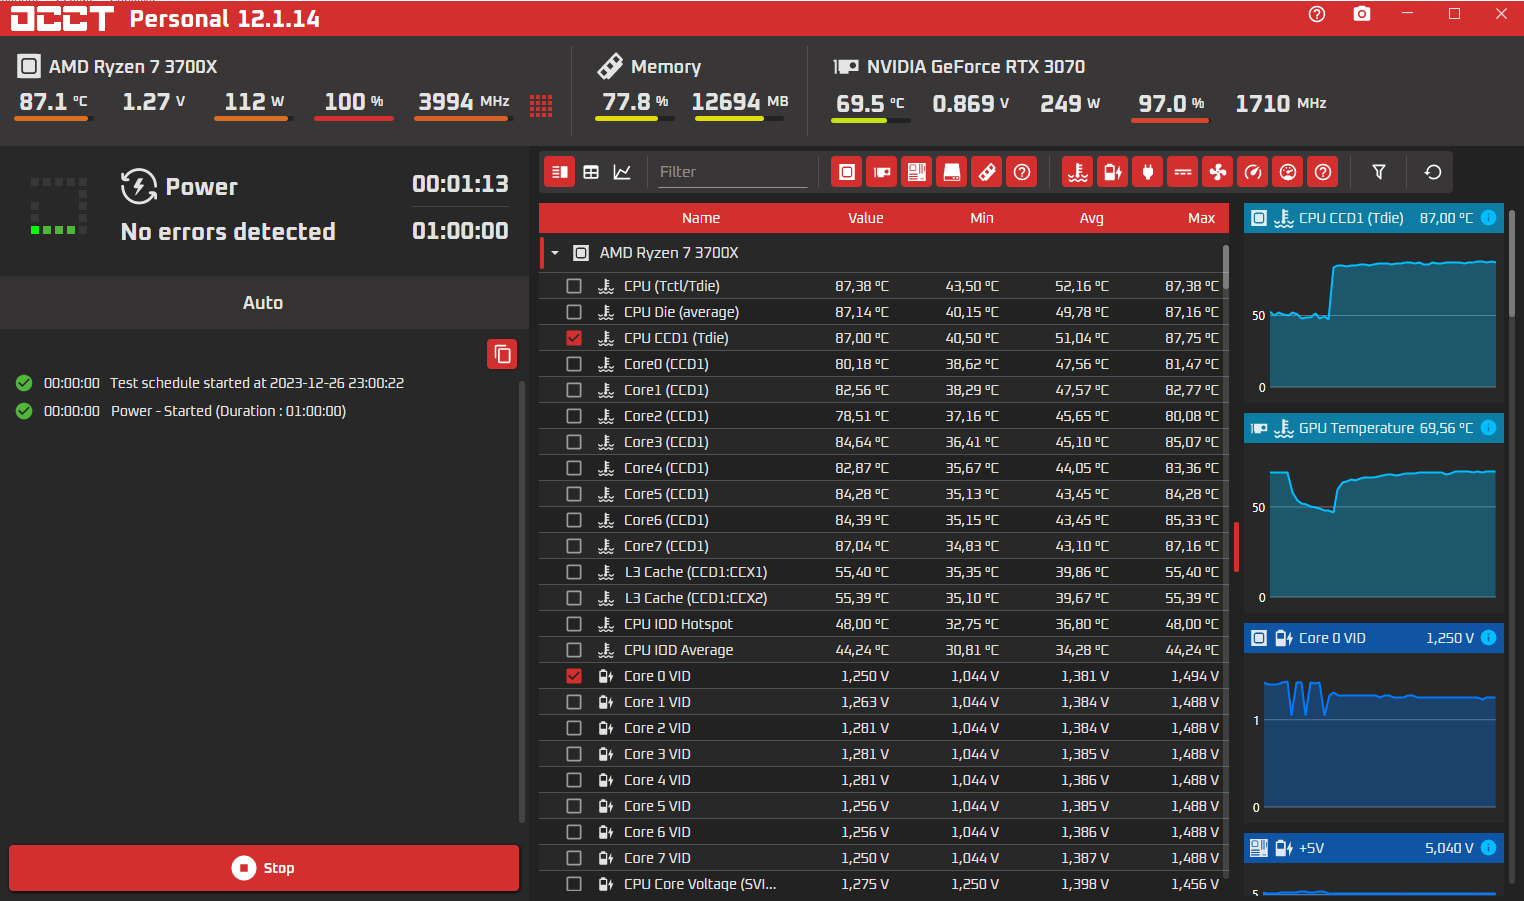Image resolution: width=1524 pixels, height=901 pixels.
Task: Sort sensors by the Avg column header
Action: [1092, 218]
